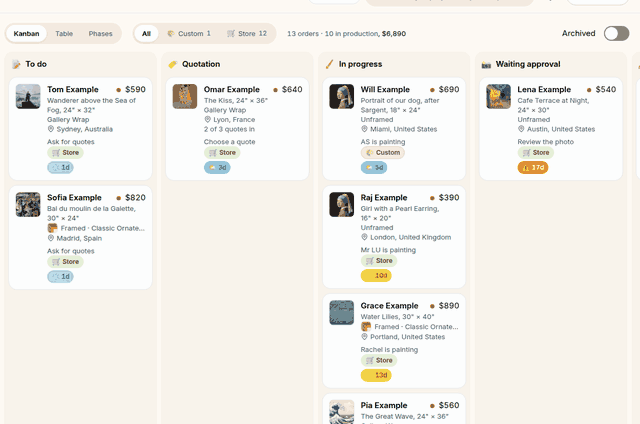Click Store tag on Grace Example card
Screen dimensions: 640x424
(379, 360)
